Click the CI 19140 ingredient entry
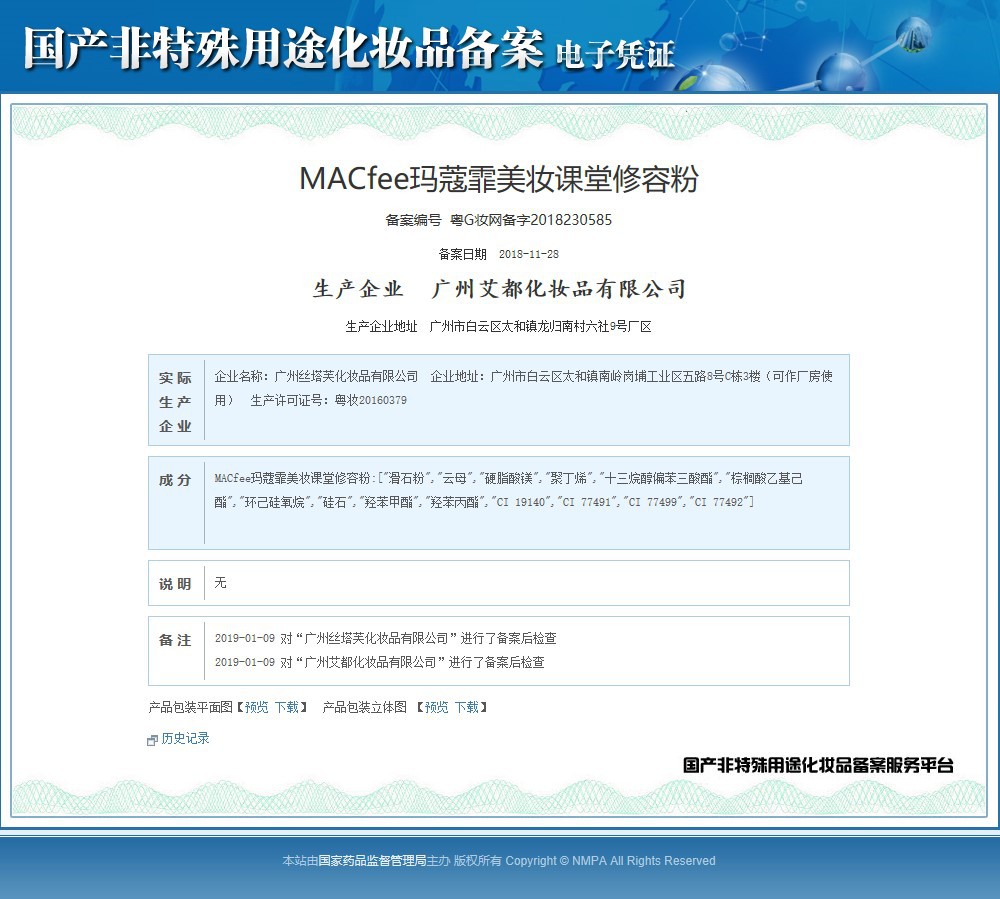 (523, 502)
